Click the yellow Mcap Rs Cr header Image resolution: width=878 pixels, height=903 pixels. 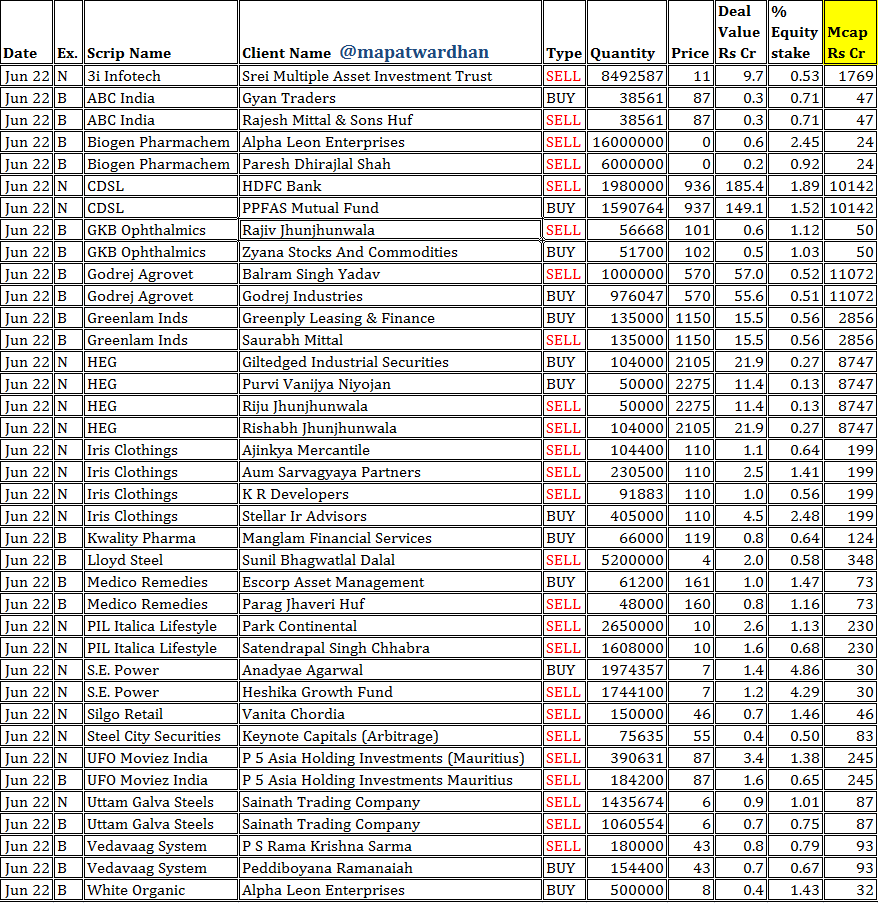[850, 32]
